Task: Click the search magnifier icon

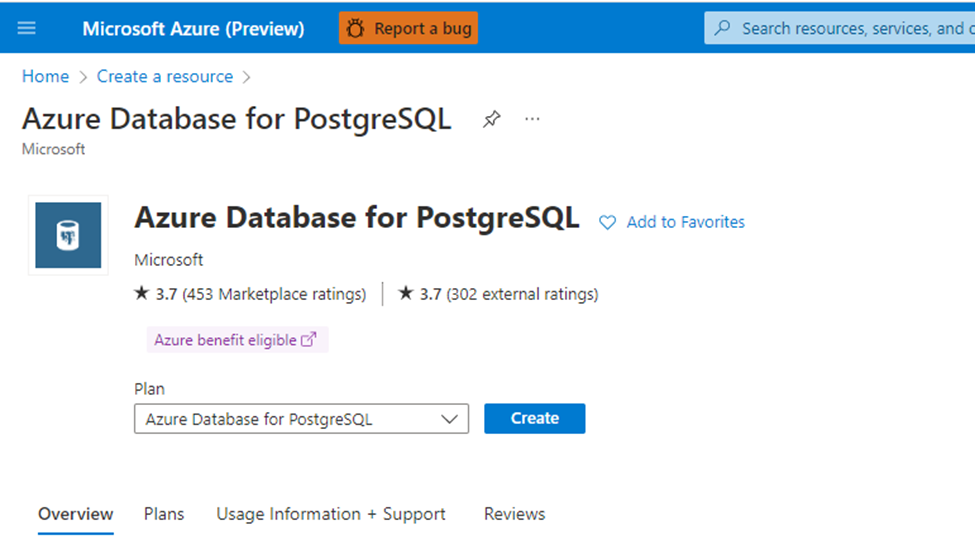Action: 723,28
